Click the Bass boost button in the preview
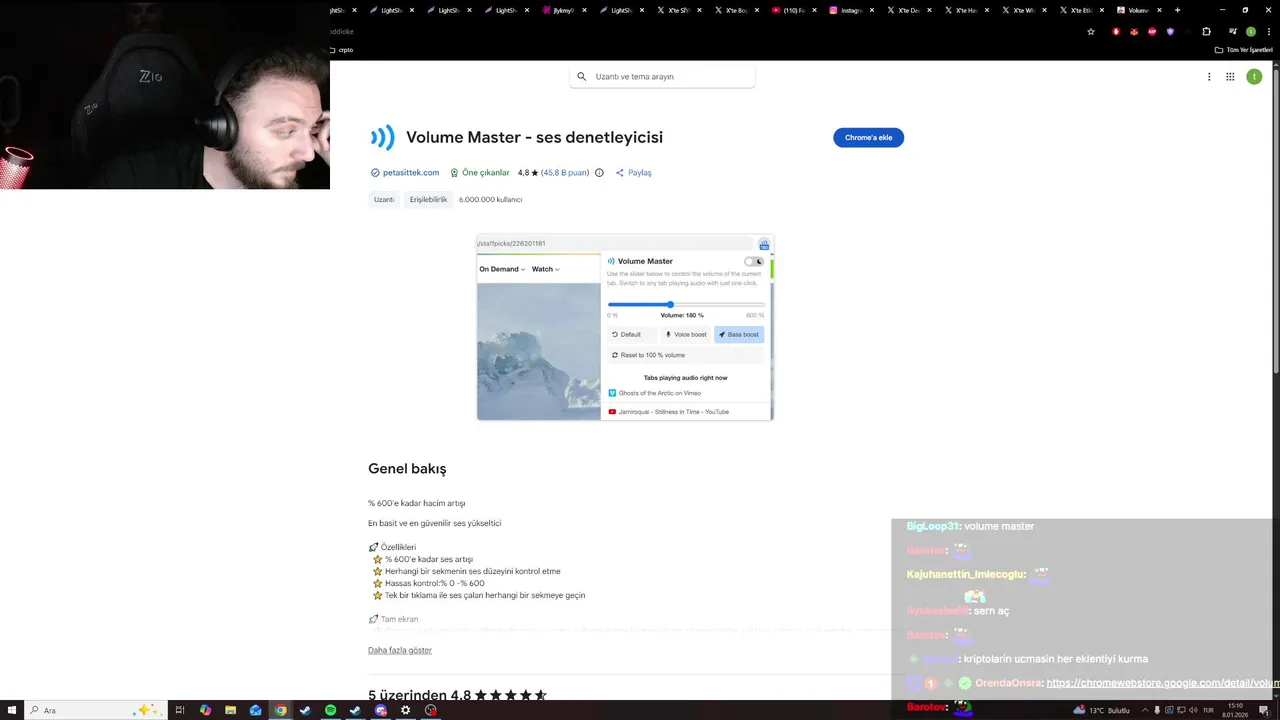This screenshot has height=720, width=1280. (x=739, y=334)
